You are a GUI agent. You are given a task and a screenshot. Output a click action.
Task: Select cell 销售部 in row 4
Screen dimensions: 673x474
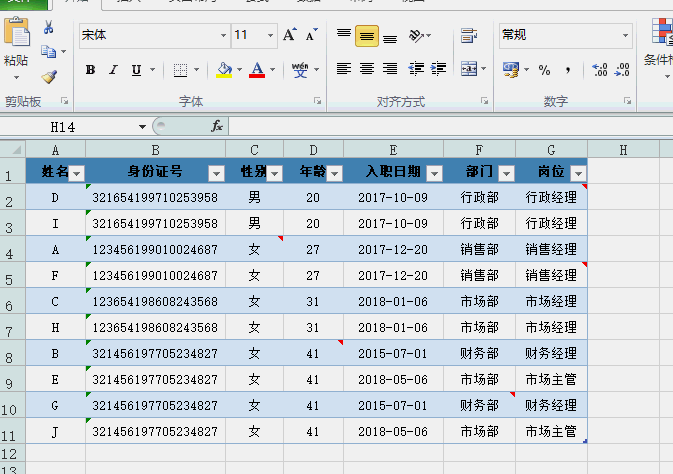pyautogui.click(x=479, y=249)
